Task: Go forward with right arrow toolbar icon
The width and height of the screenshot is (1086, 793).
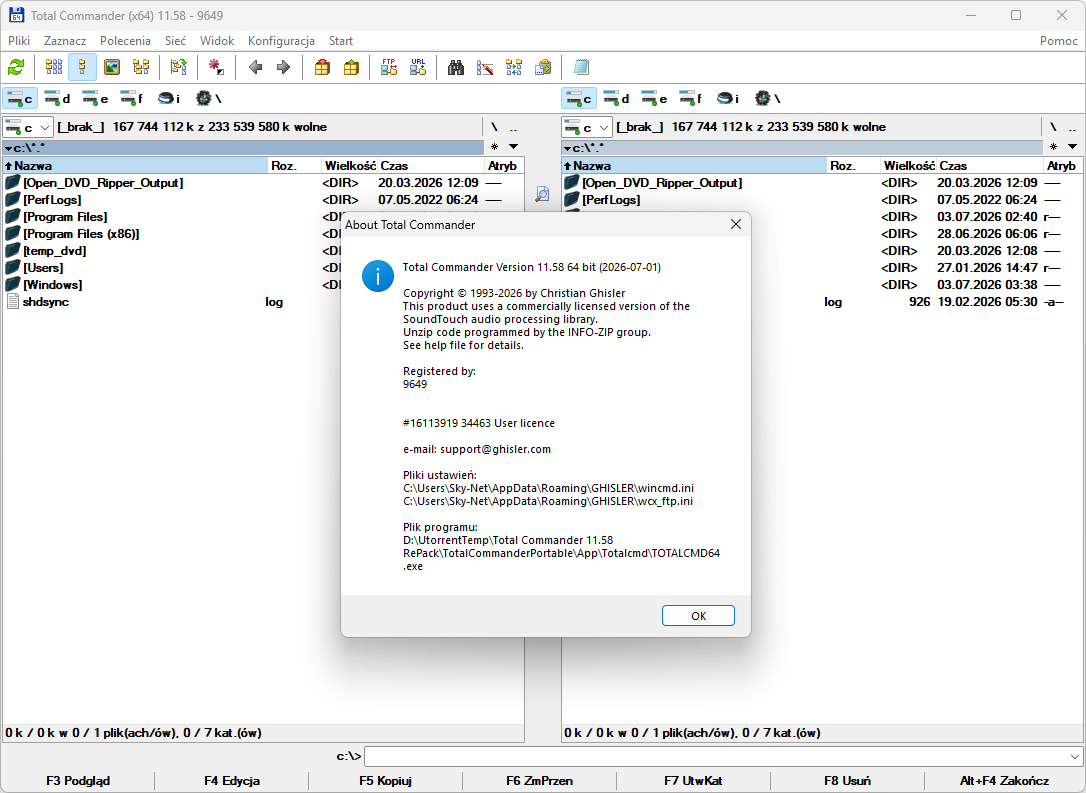Action: (283, 67)
